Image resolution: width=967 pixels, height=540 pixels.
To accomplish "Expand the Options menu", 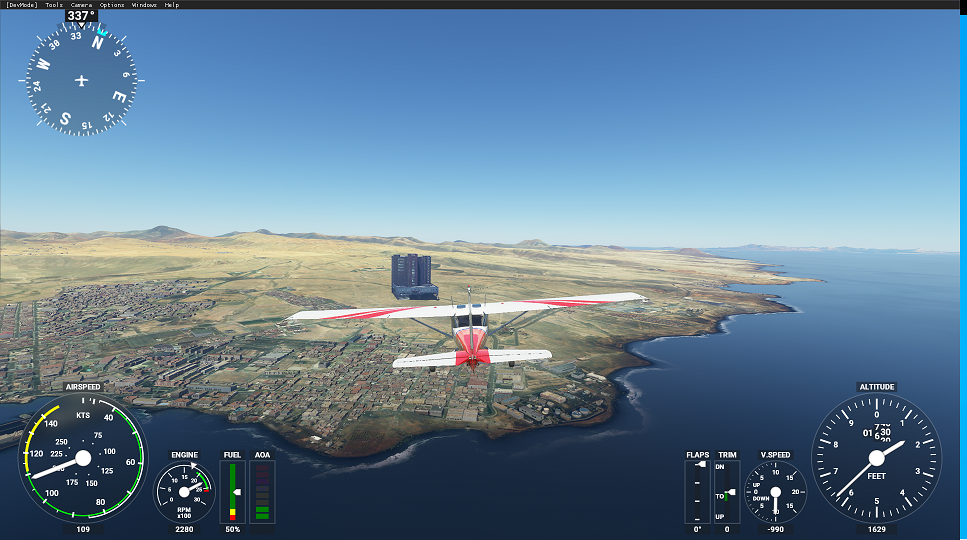I will 112,5.
